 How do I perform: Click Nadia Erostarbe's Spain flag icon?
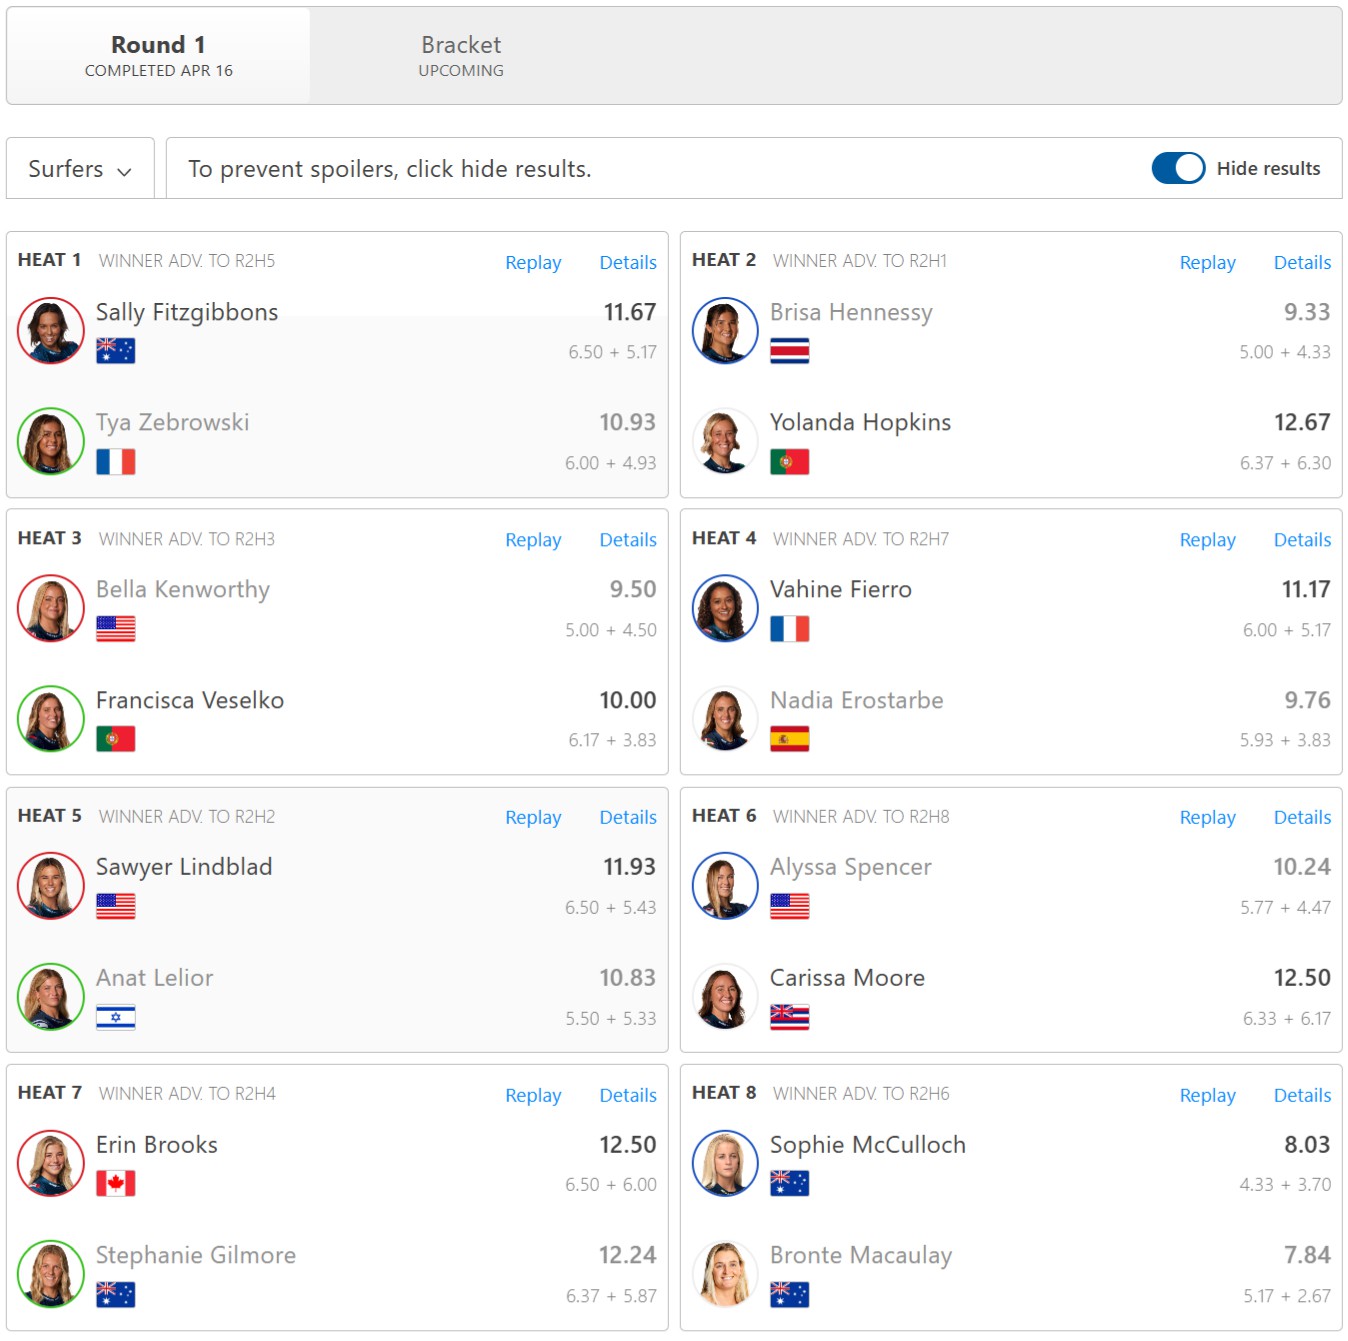pos(789,740)
